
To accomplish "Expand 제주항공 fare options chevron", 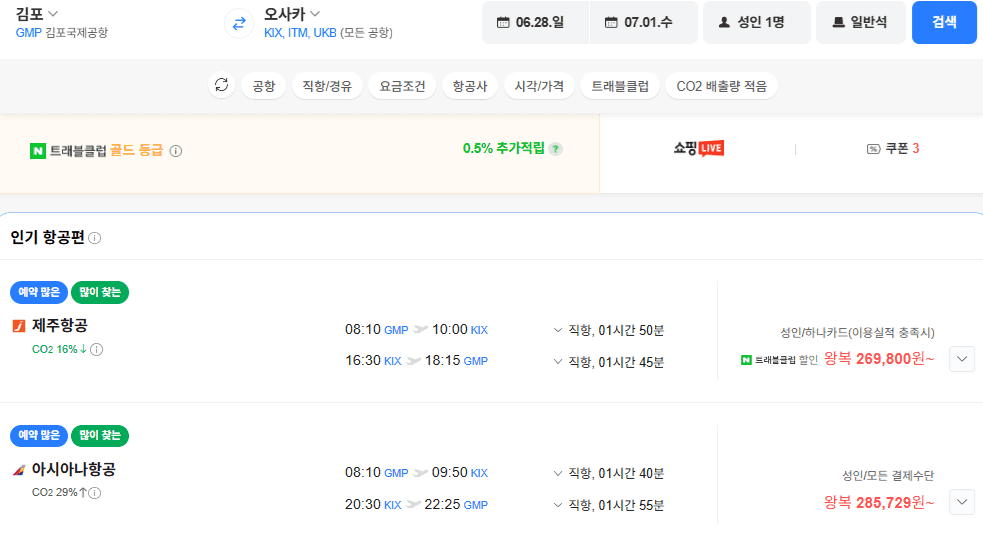I will pyautogui.click(x=962, y=359).
